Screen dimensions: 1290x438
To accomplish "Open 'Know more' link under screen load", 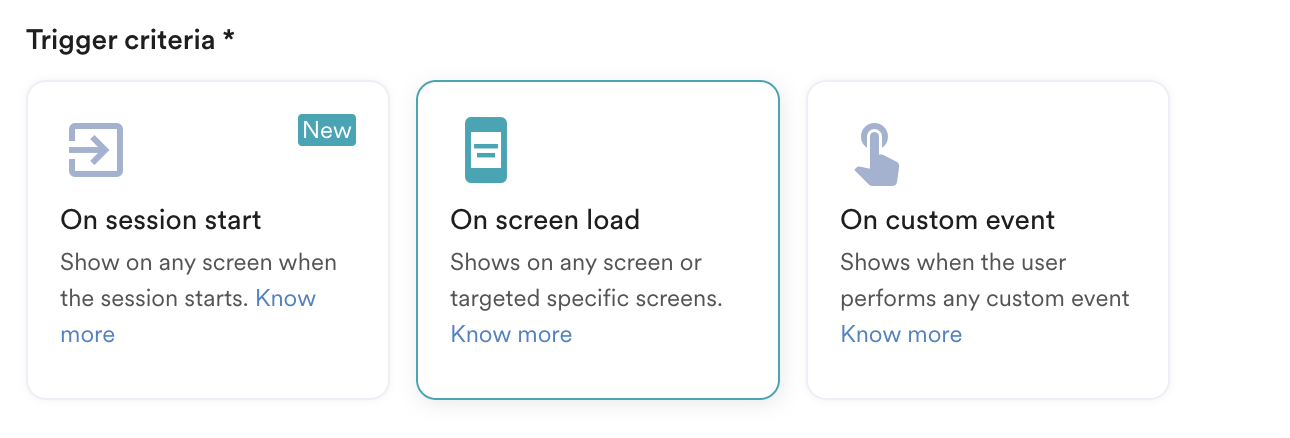I will [x=511, y=334].
